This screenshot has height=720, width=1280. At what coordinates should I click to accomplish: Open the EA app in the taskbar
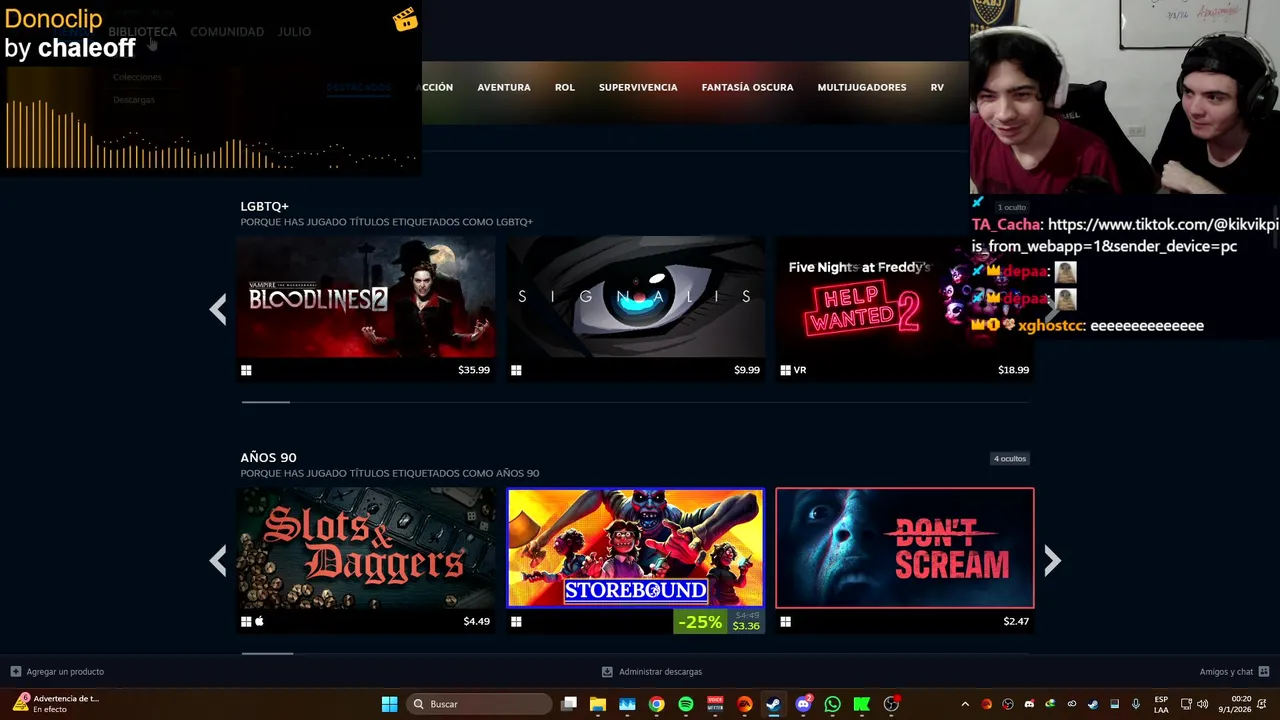744,704
